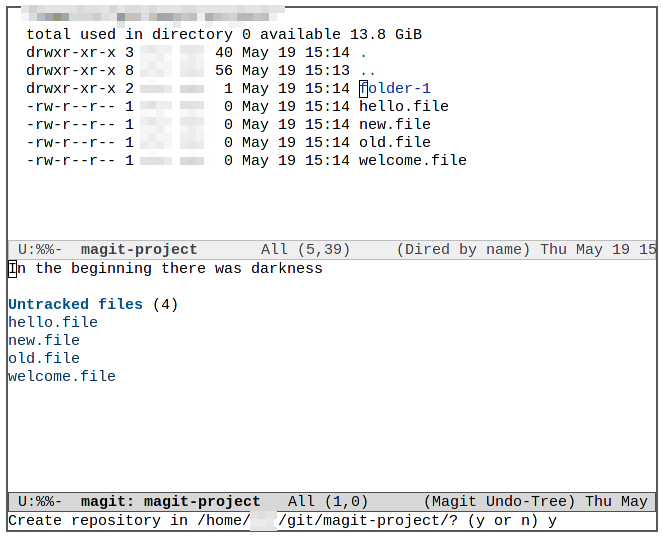Select welcome.file in the Dired listing
The height and width of the screenshot is (538, 663).
tap(413, 160)
